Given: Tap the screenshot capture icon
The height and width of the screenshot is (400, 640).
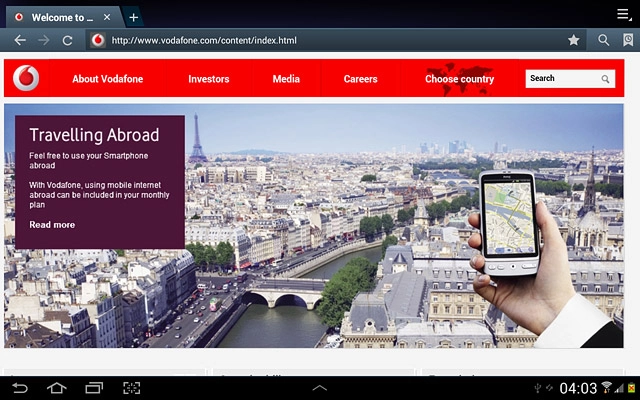Looking at the screenshot, I should coord(131,388).
